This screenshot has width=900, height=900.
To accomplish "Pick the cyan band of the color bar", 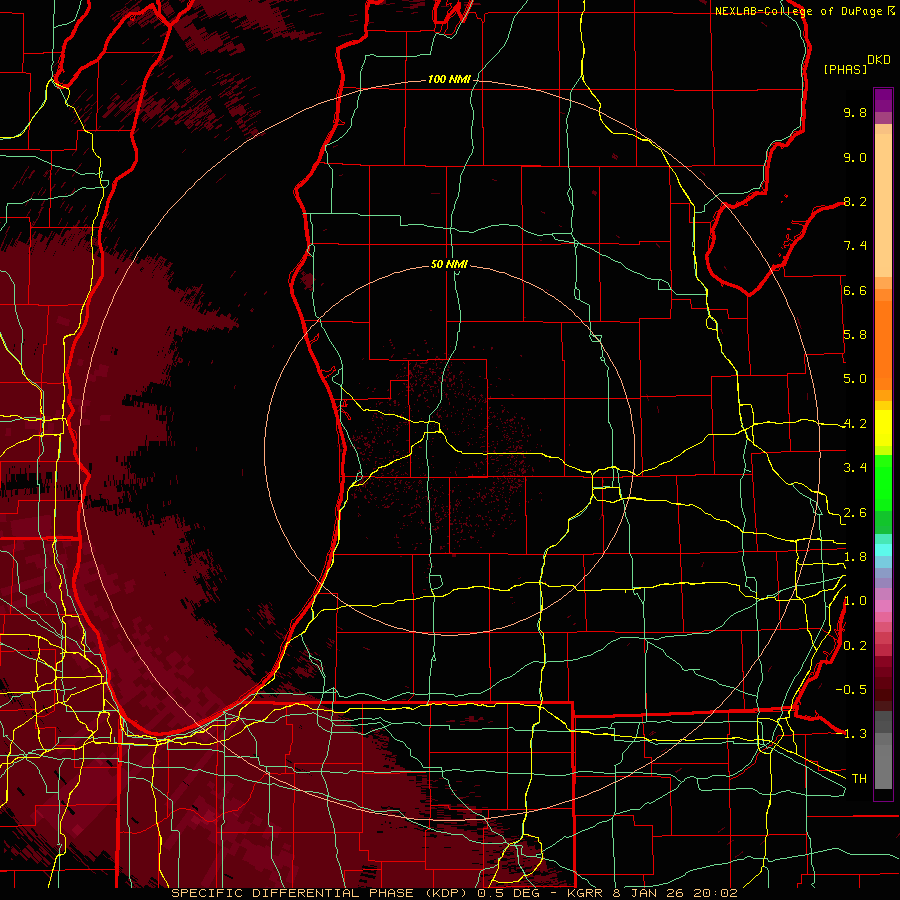I will click(883, 550).
